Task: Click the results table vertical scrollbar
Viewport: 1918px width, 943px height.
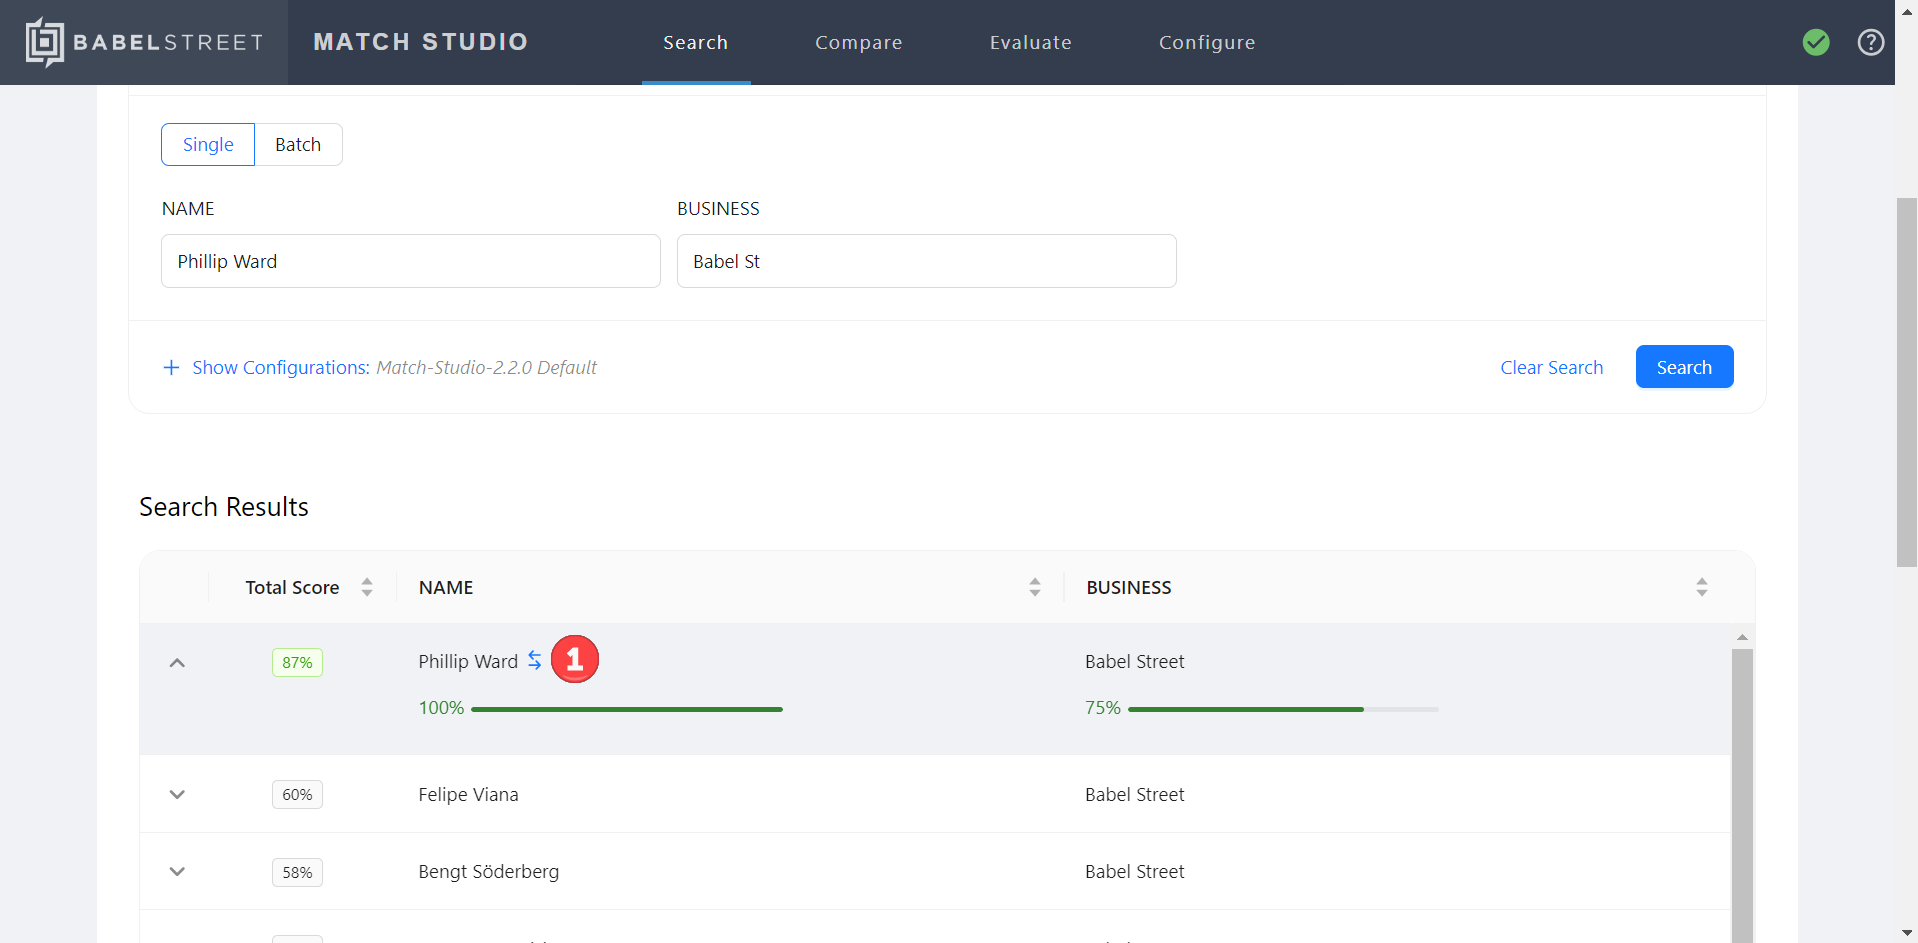Action: pos(1742,795)
